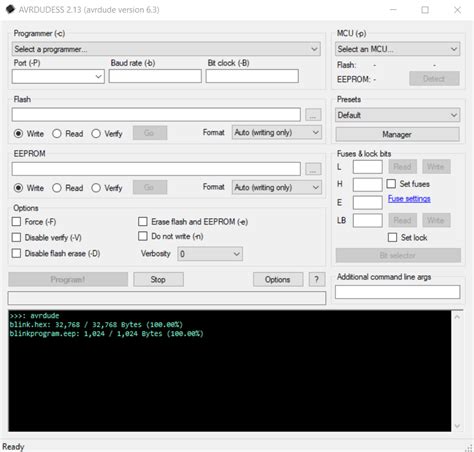Click the lock bits Read button
The height and width of the screenshot is (452, 474).
(402, 220)
